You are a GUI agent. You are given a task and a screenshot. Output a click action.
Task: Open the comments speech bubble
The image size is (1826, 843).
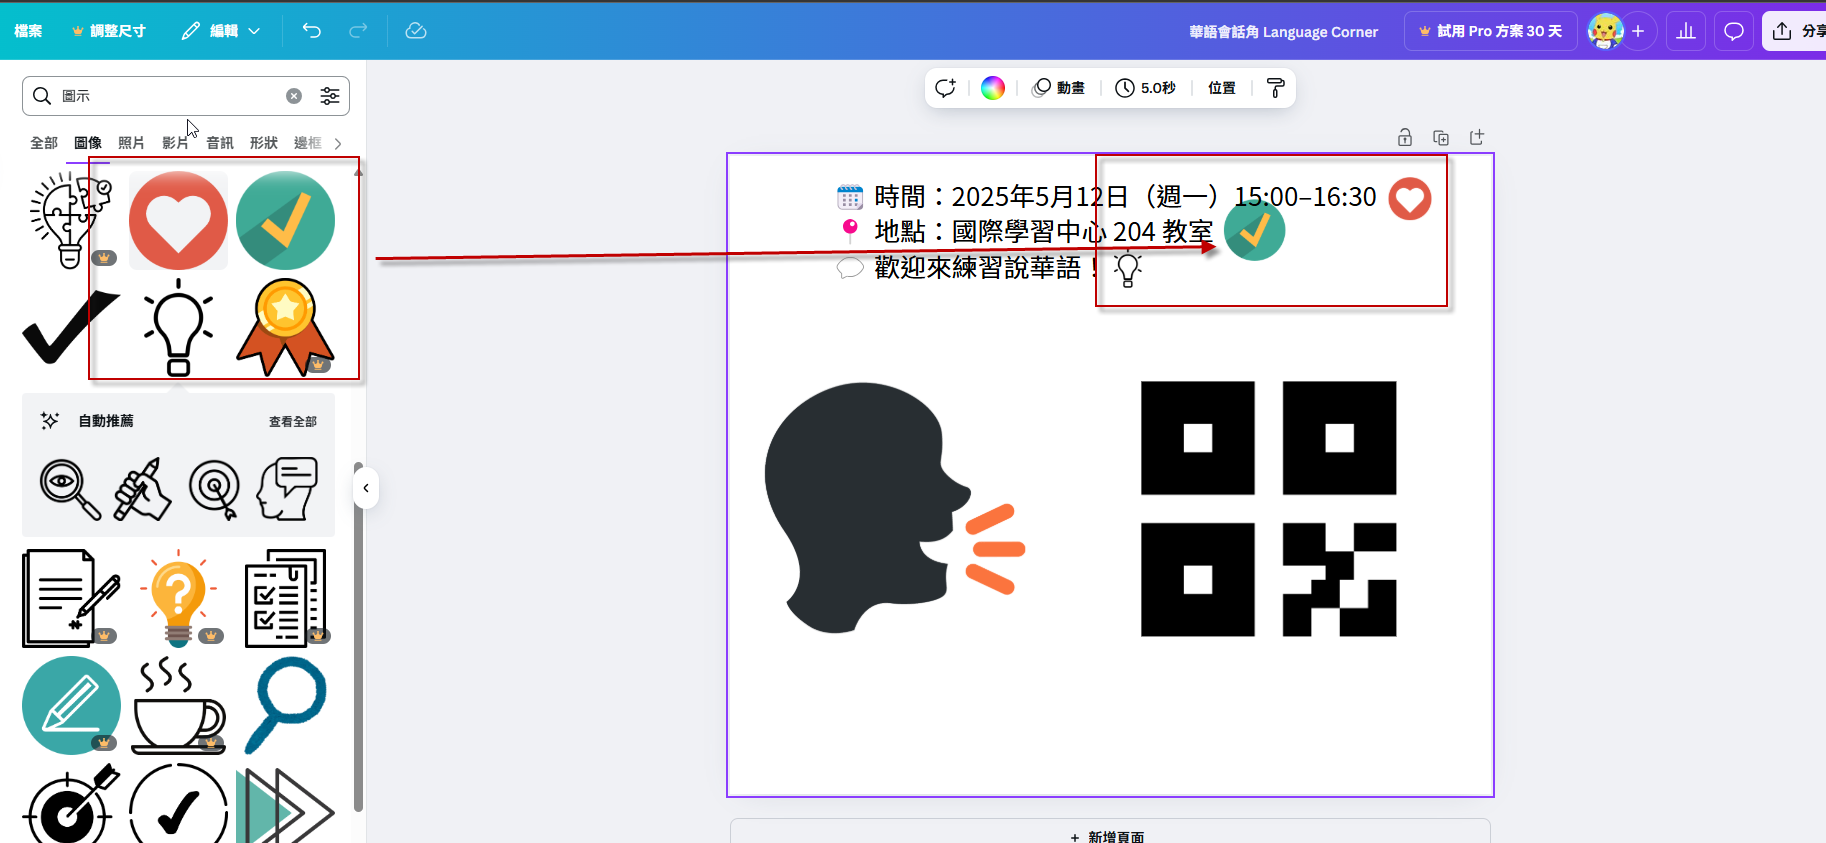click(x=1734, y=31)
